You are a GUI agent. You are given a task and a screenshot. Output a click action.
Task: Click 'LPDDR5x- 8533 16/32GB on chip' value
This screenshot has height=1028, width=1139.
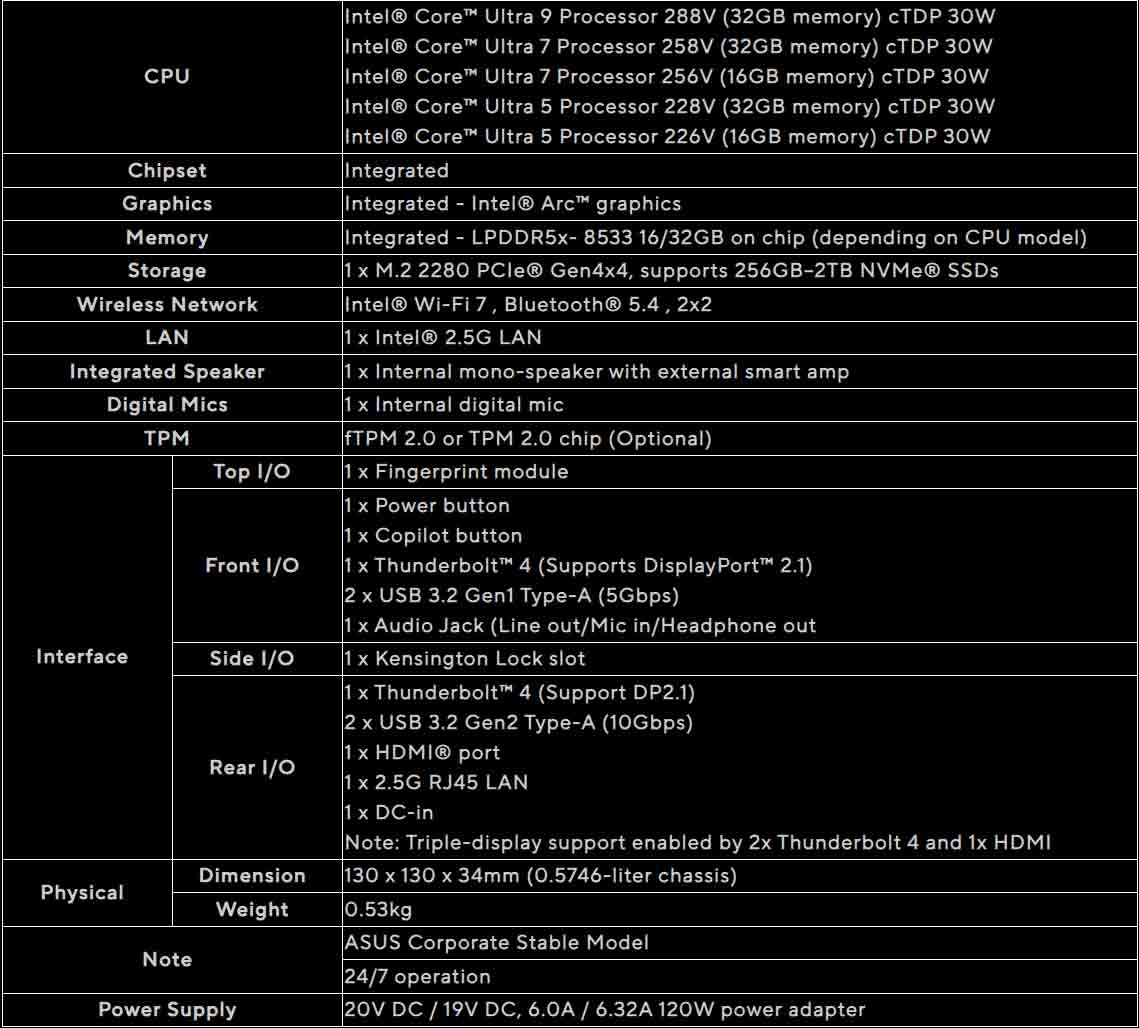[716, 238]
